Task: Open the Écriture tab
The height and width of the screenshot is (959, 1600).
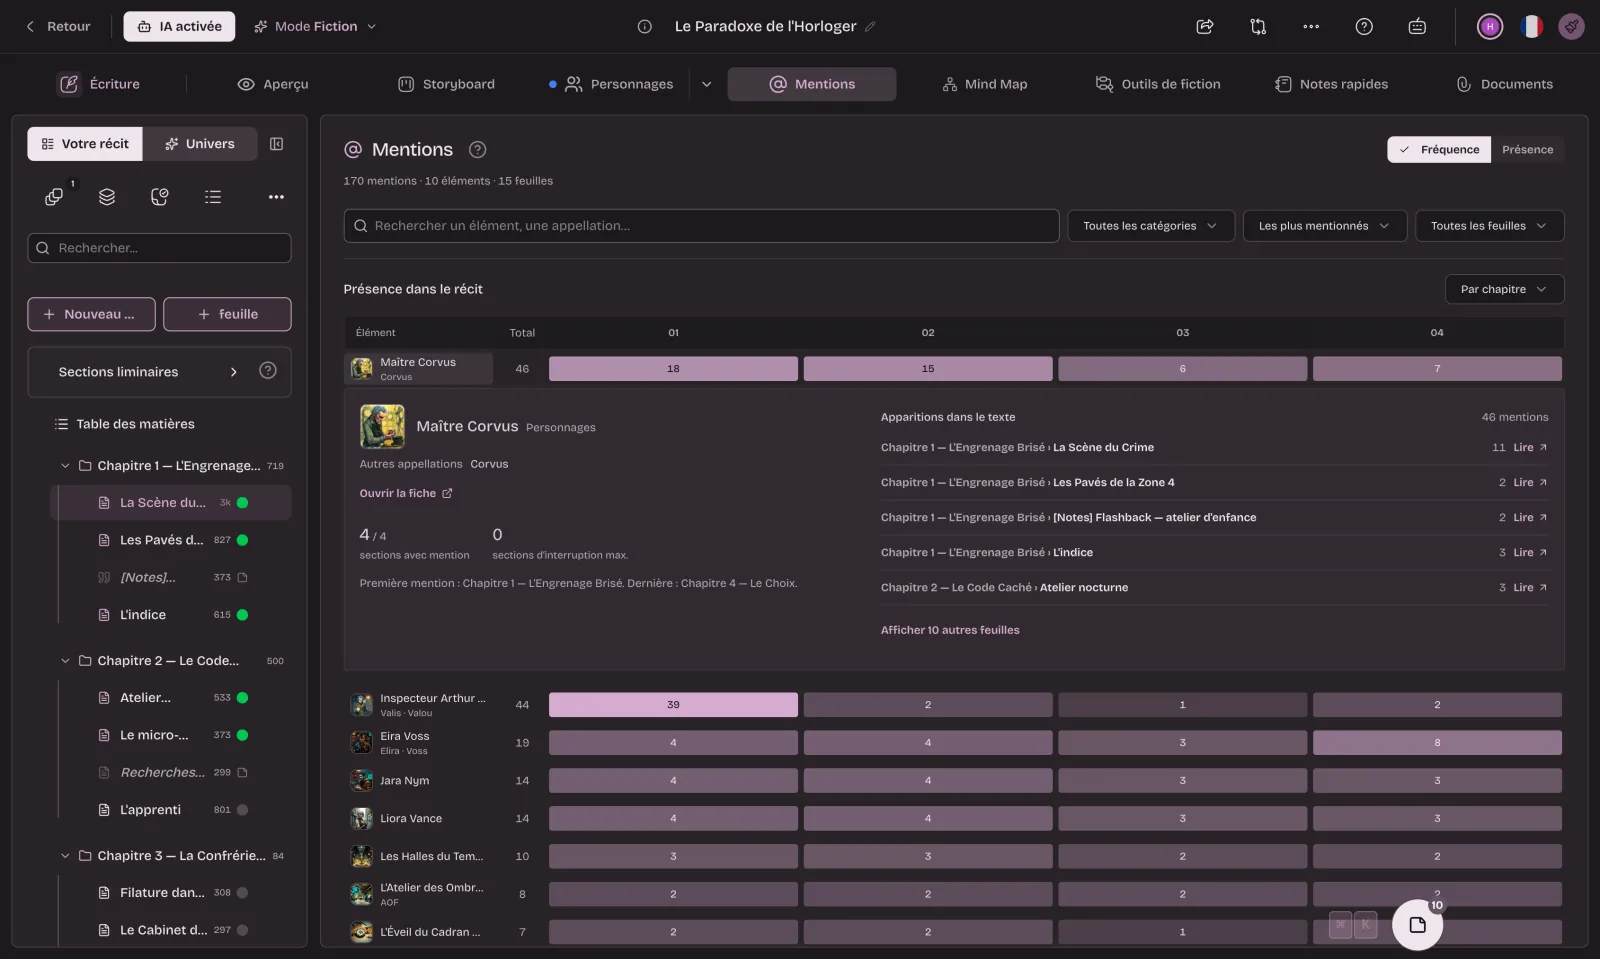Action: [100, 84]
